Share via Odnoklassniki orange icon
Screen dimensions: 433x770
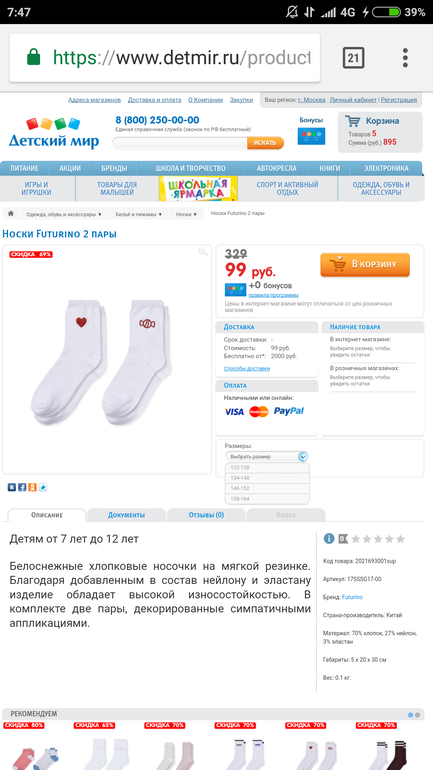click(x=32, y=487)
